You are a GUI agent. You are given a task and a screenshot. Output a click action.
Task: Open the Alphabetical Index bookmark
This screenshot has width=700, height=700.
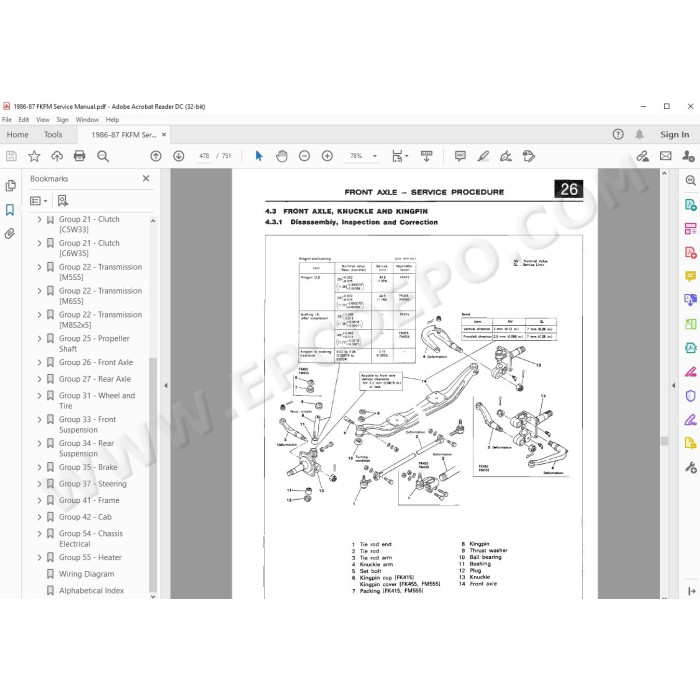(x=92, y=591)
